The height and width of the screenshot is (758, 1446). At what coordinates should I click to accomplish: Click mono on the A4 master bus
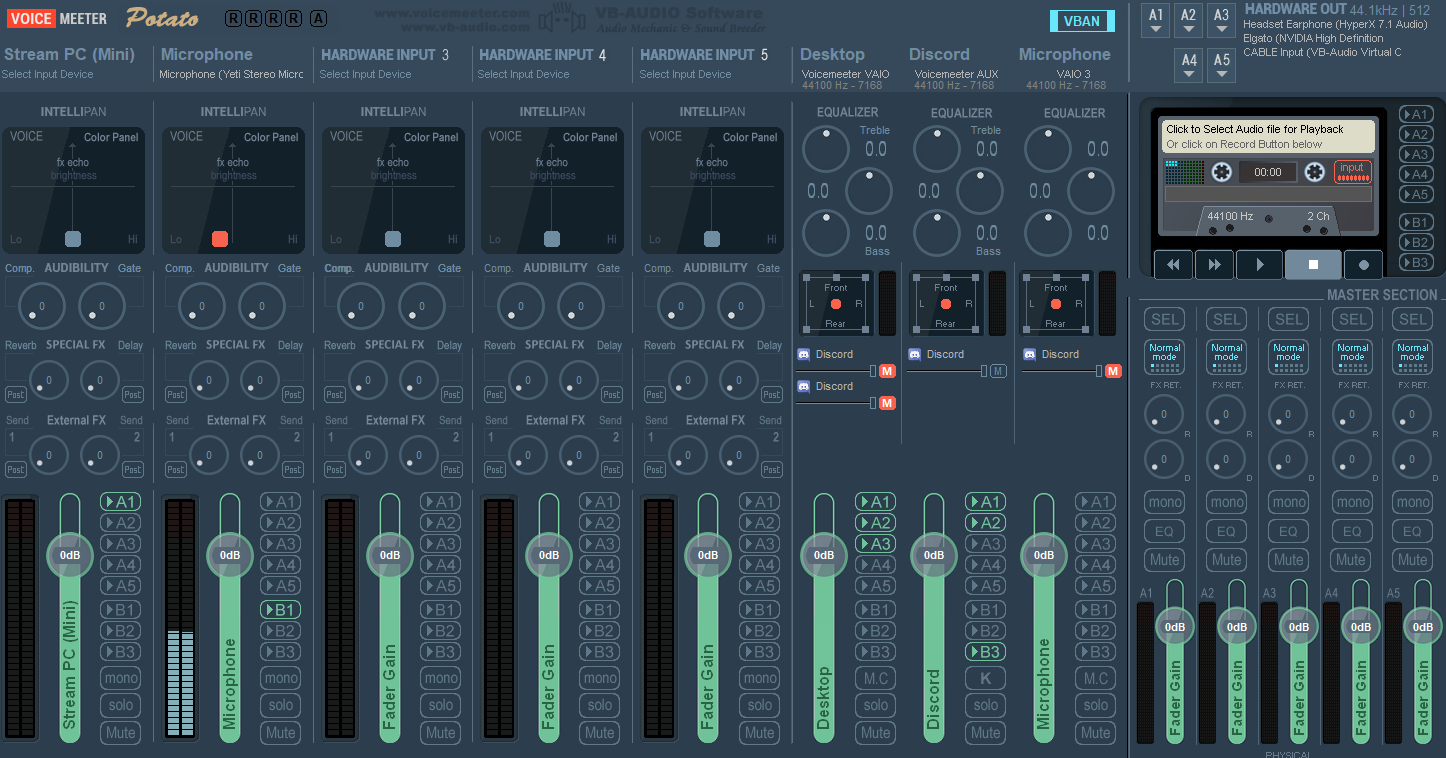click(x=1352, y=502)
